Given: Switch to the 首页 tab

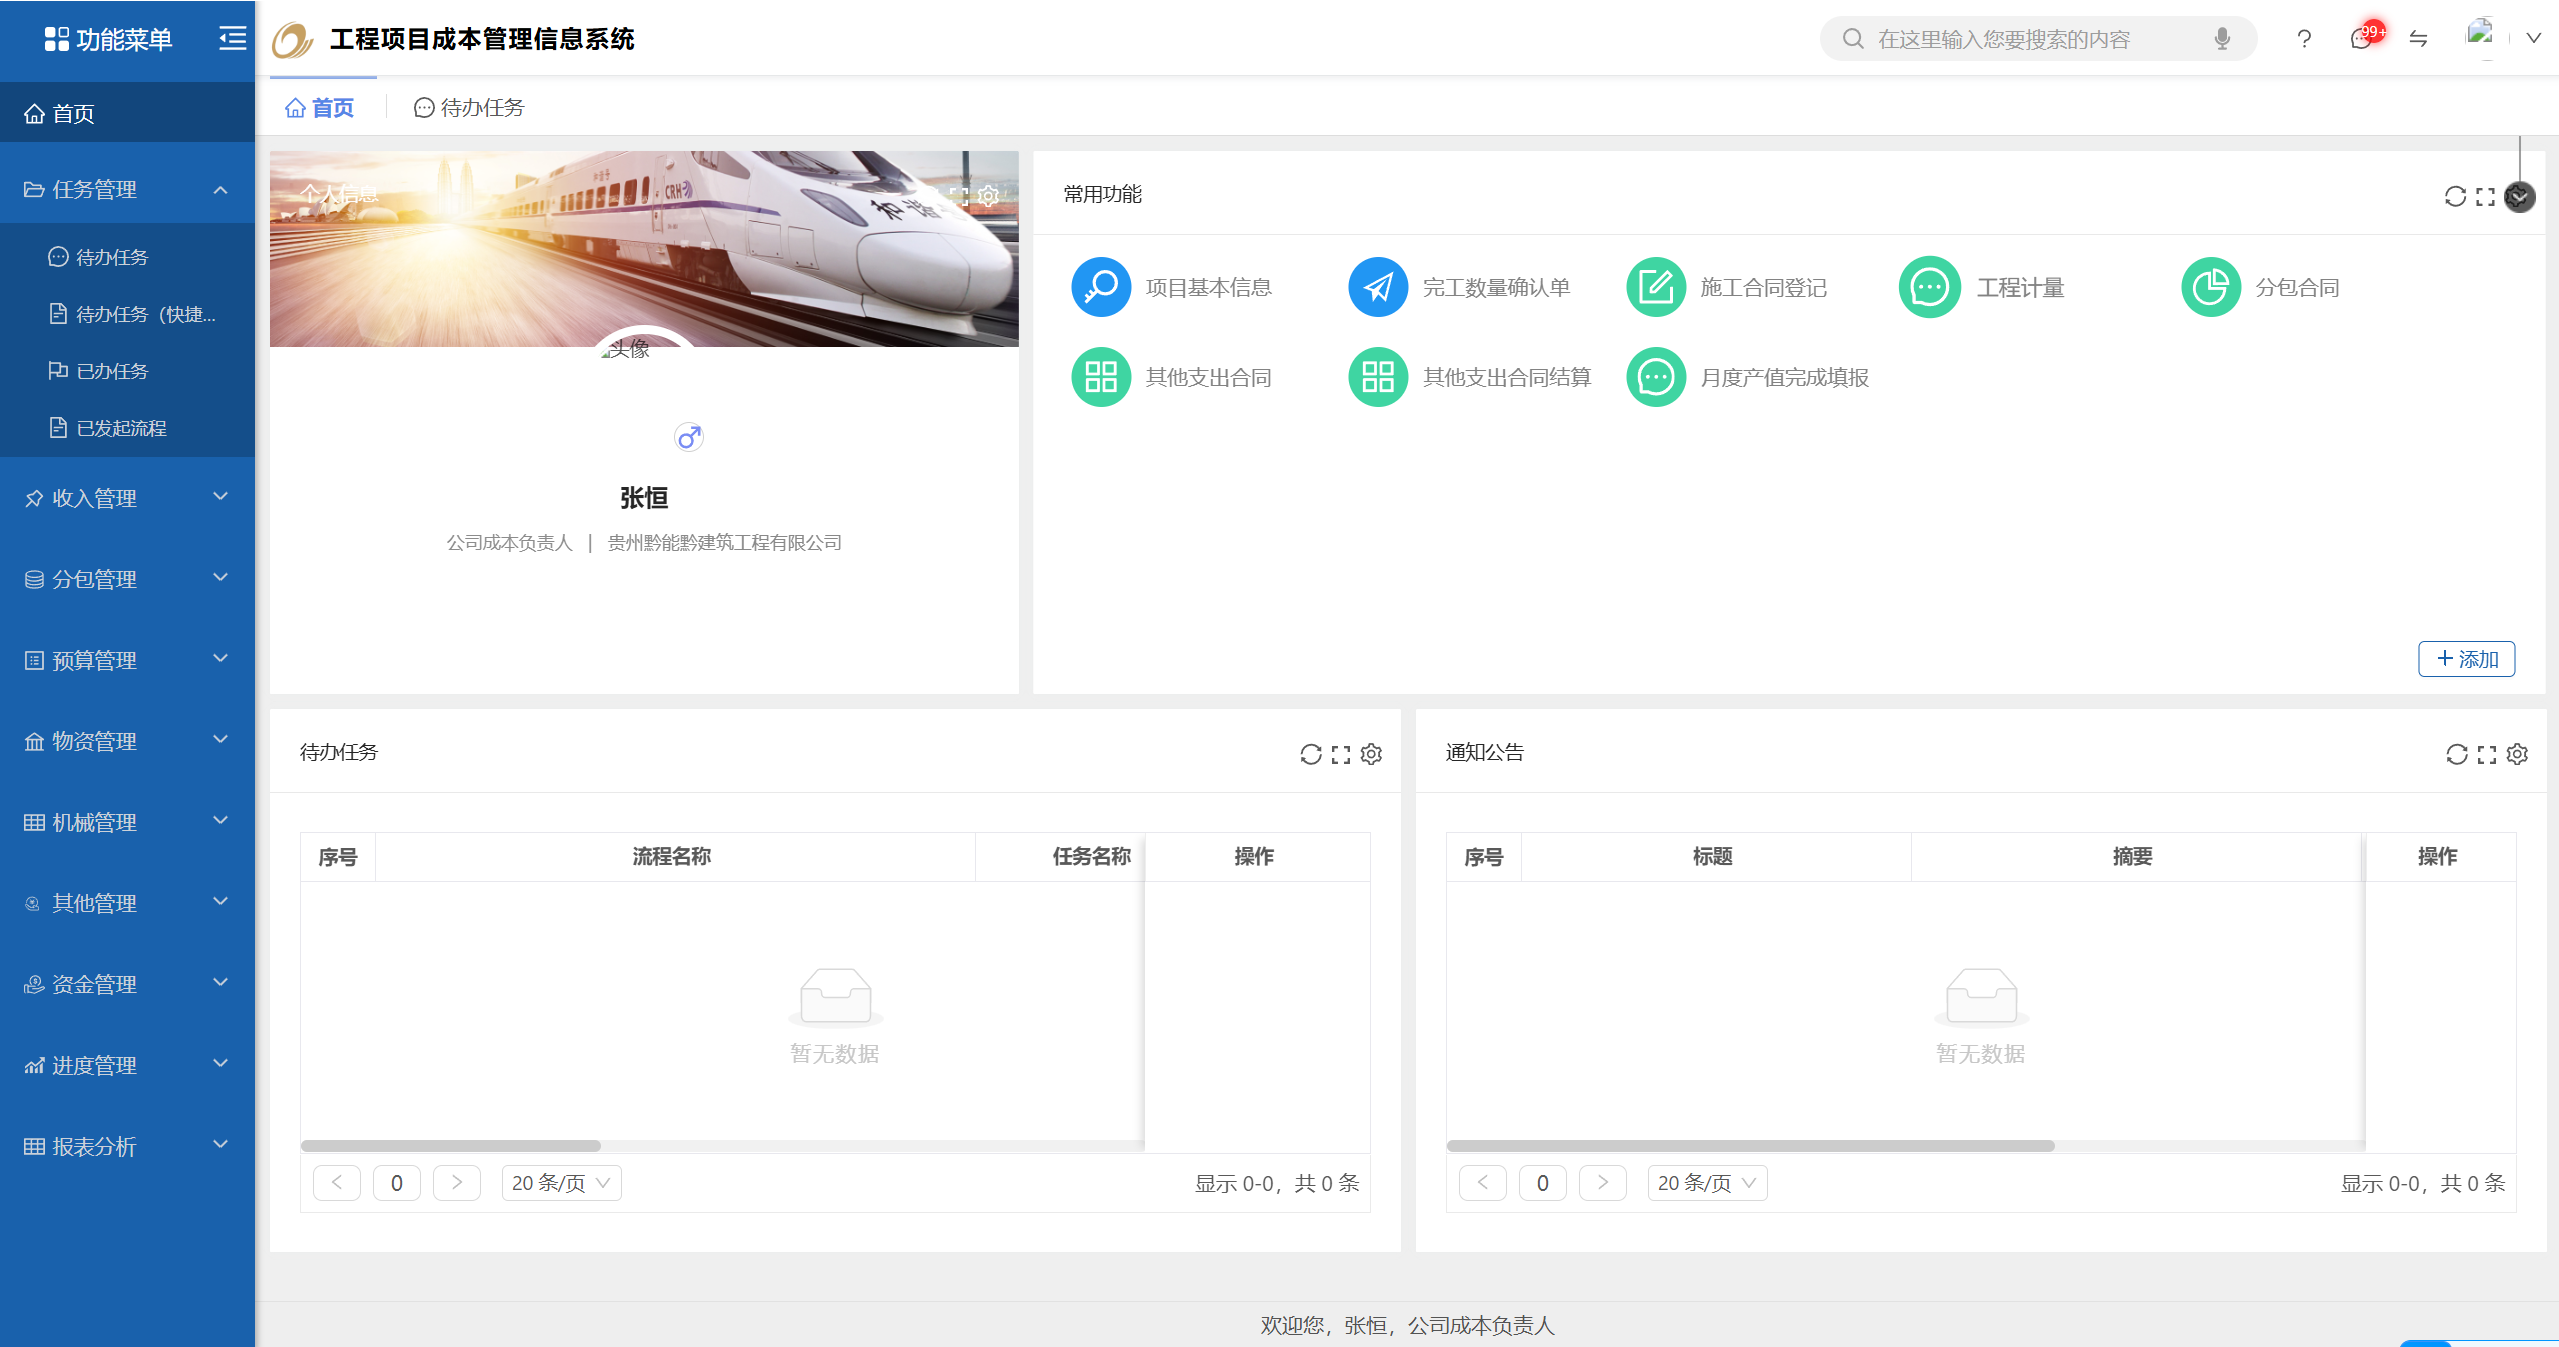Looking at the screenshot, I should [320, 107].
